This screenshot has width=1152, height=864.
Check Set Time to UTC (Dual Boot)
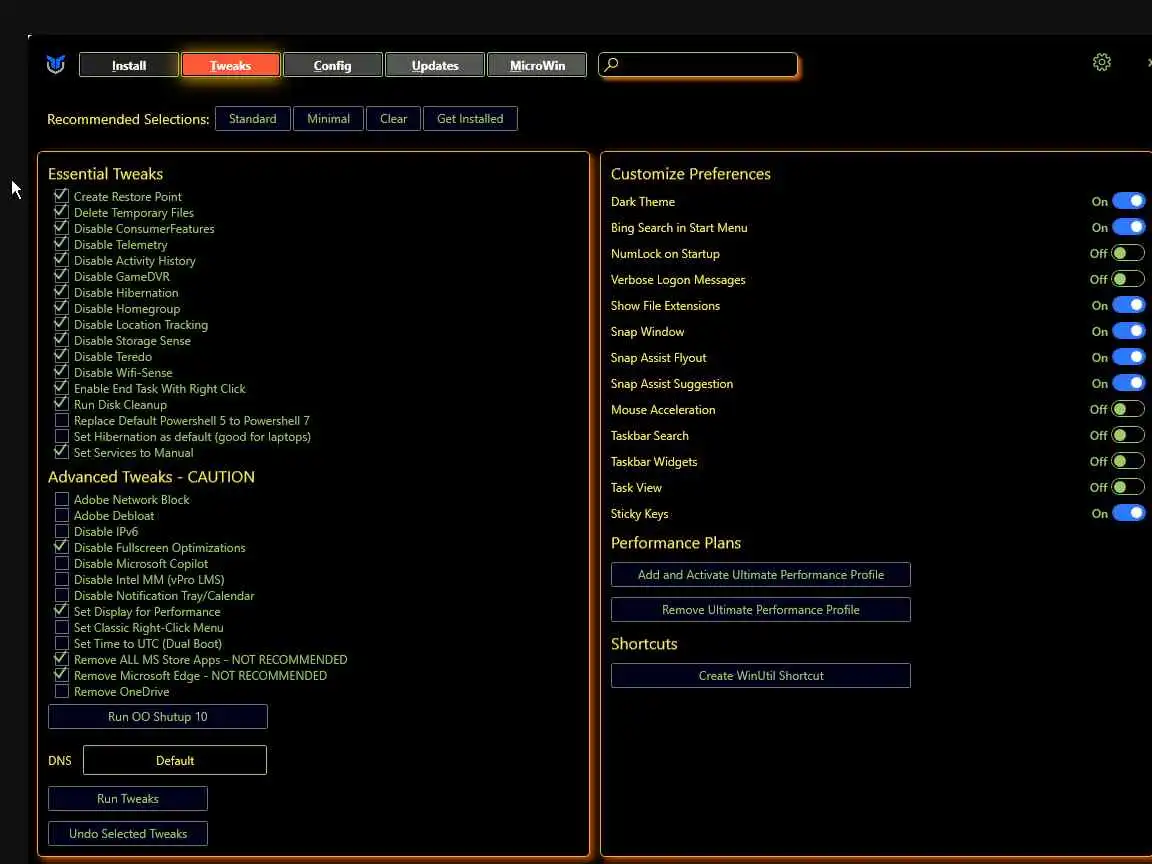point(62,644)
